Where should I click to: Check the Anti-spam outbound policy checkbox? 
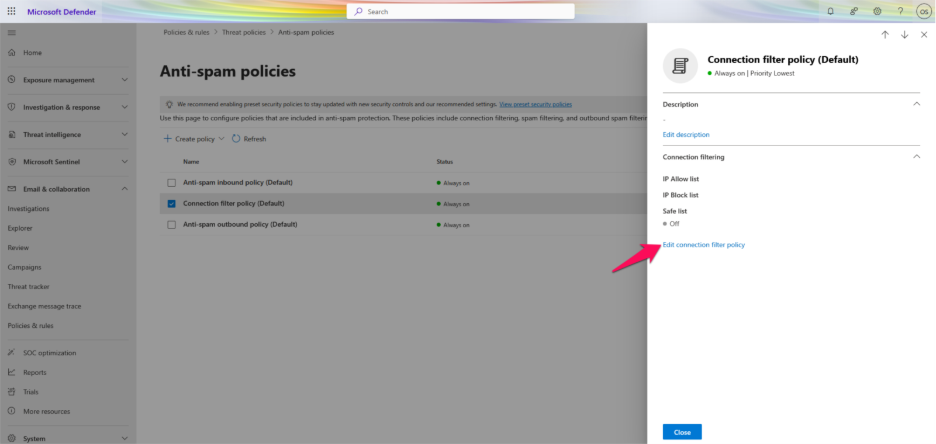point(171,225)
